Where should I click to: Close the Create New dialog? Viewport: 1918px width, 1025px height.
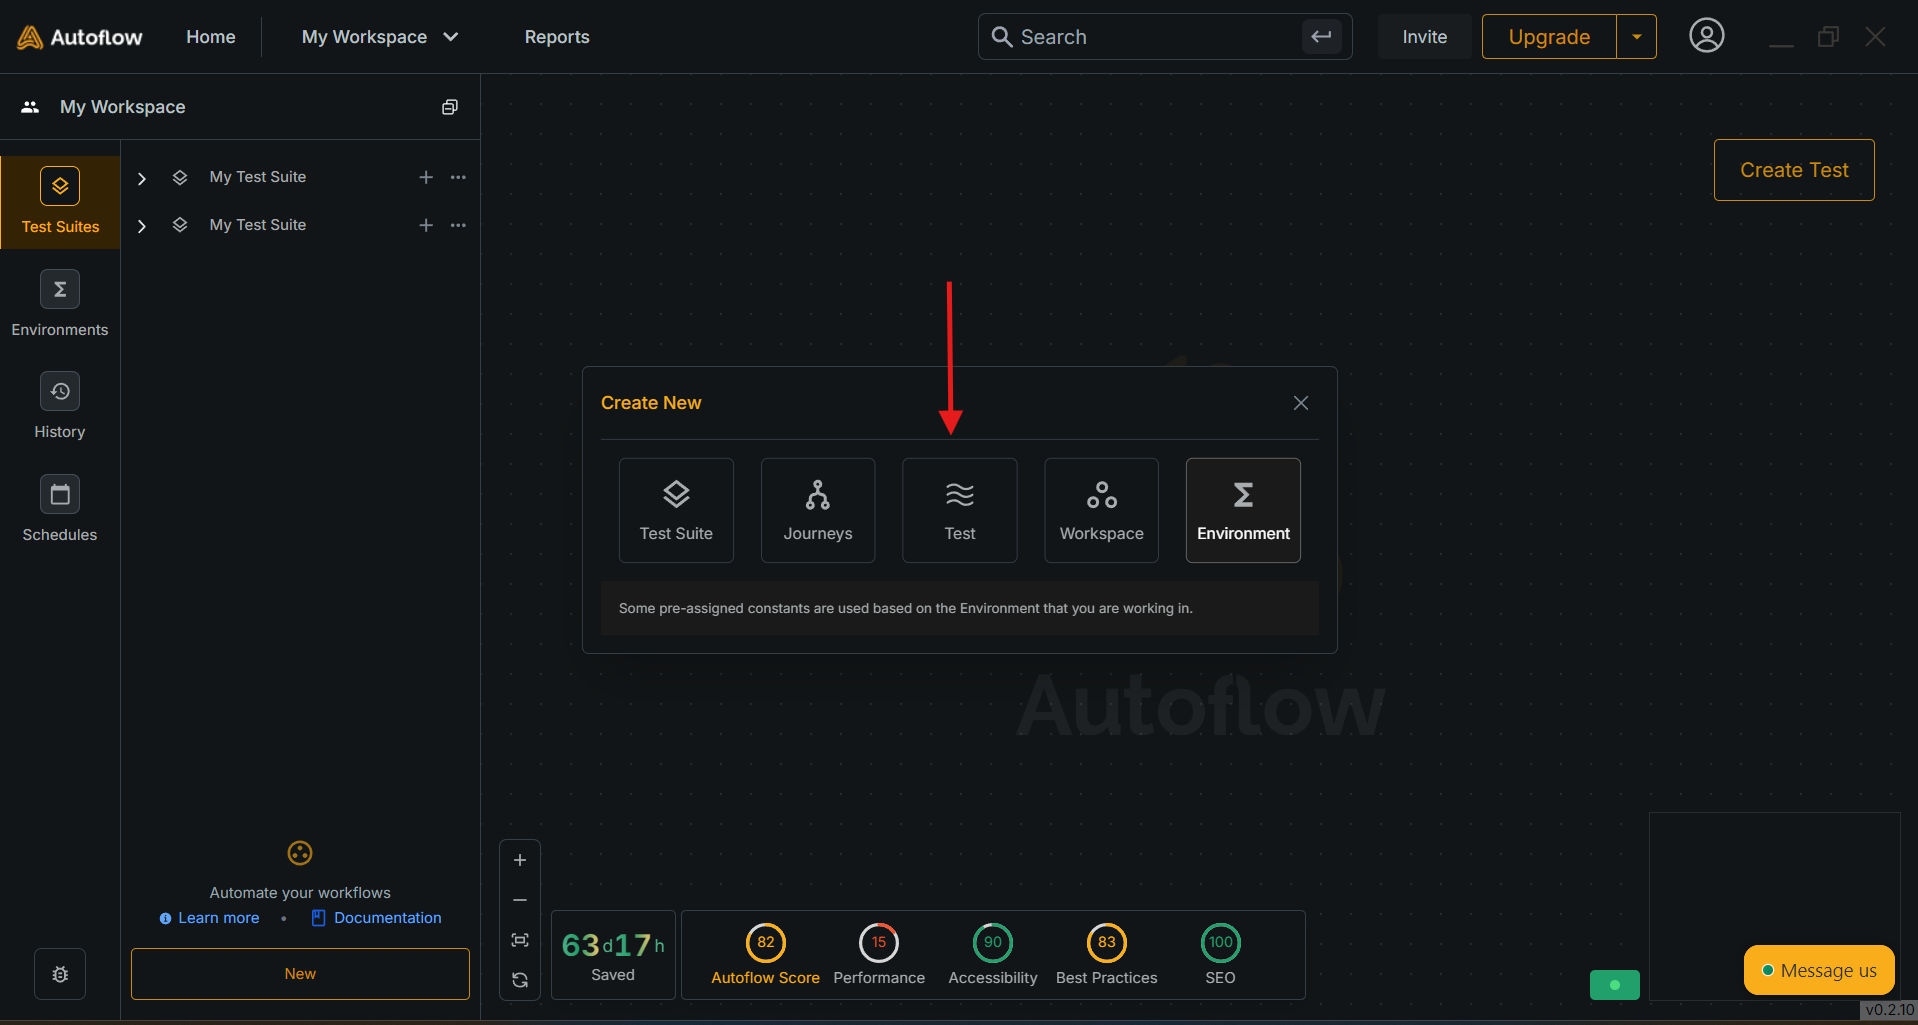pyautogui.click(x=1301, y=403)
